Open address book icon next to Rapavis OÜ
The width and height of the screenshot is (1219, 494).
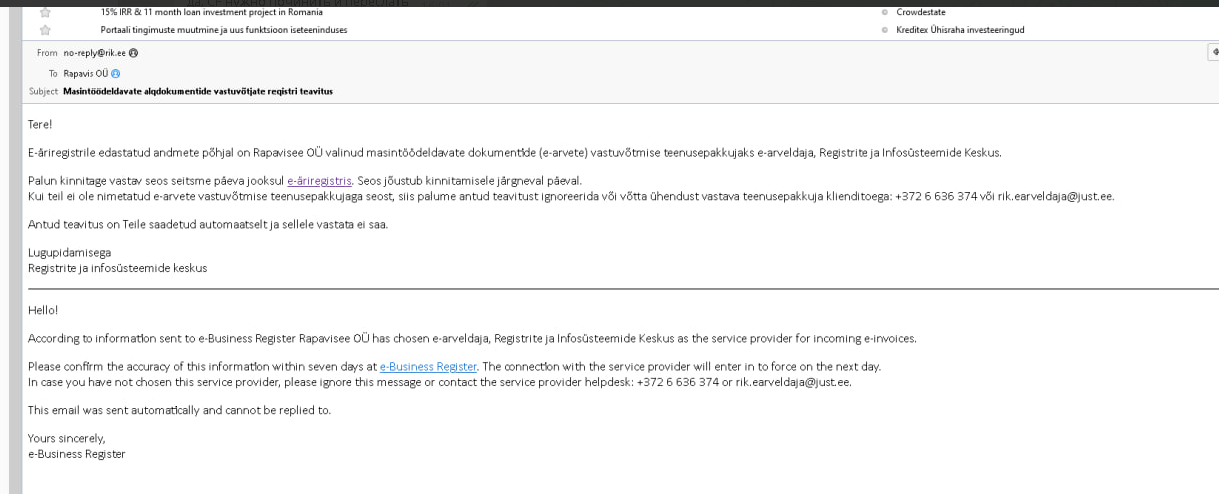(x=116, y=73)
